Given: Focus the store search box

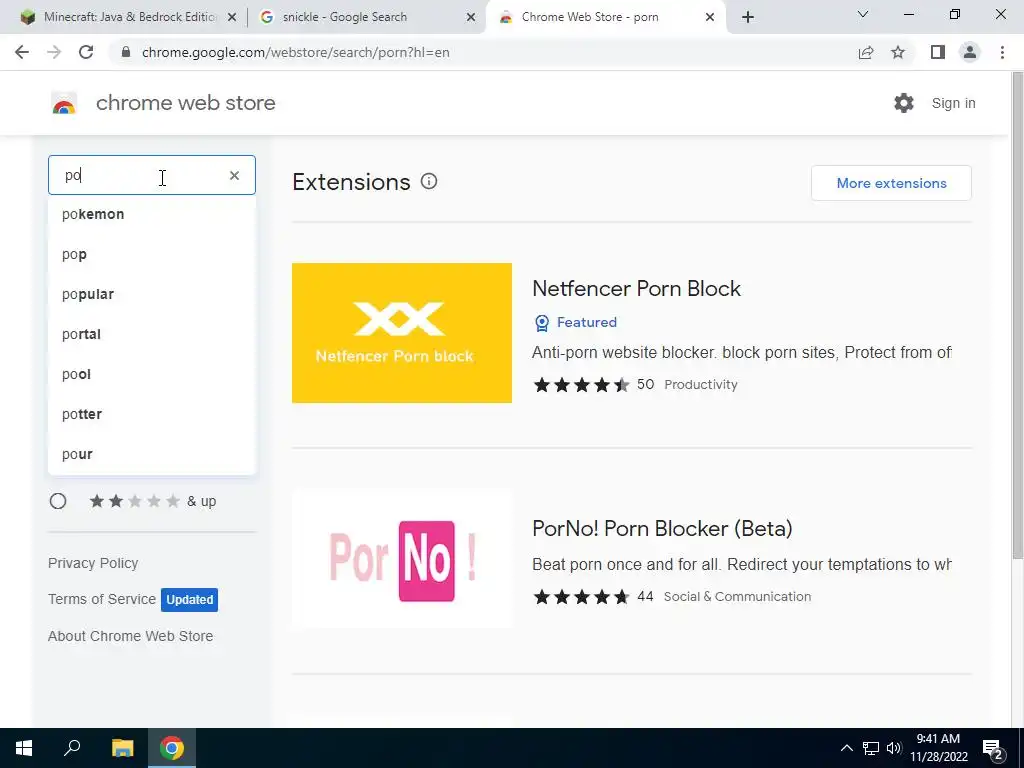Looking at the screenshot, I should click(152, 175).
